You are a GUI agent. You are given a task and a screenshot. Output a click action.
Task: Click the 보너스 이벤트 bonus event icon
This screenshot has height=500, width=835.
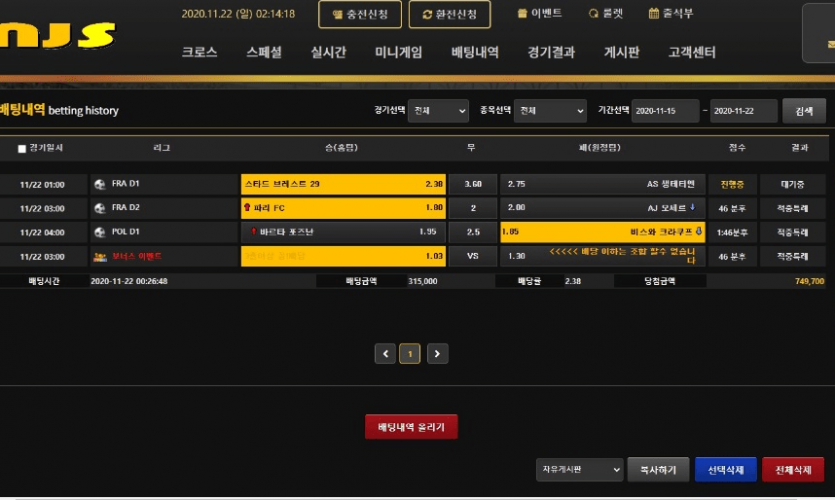pyautogui.click(x=100, y=257)
